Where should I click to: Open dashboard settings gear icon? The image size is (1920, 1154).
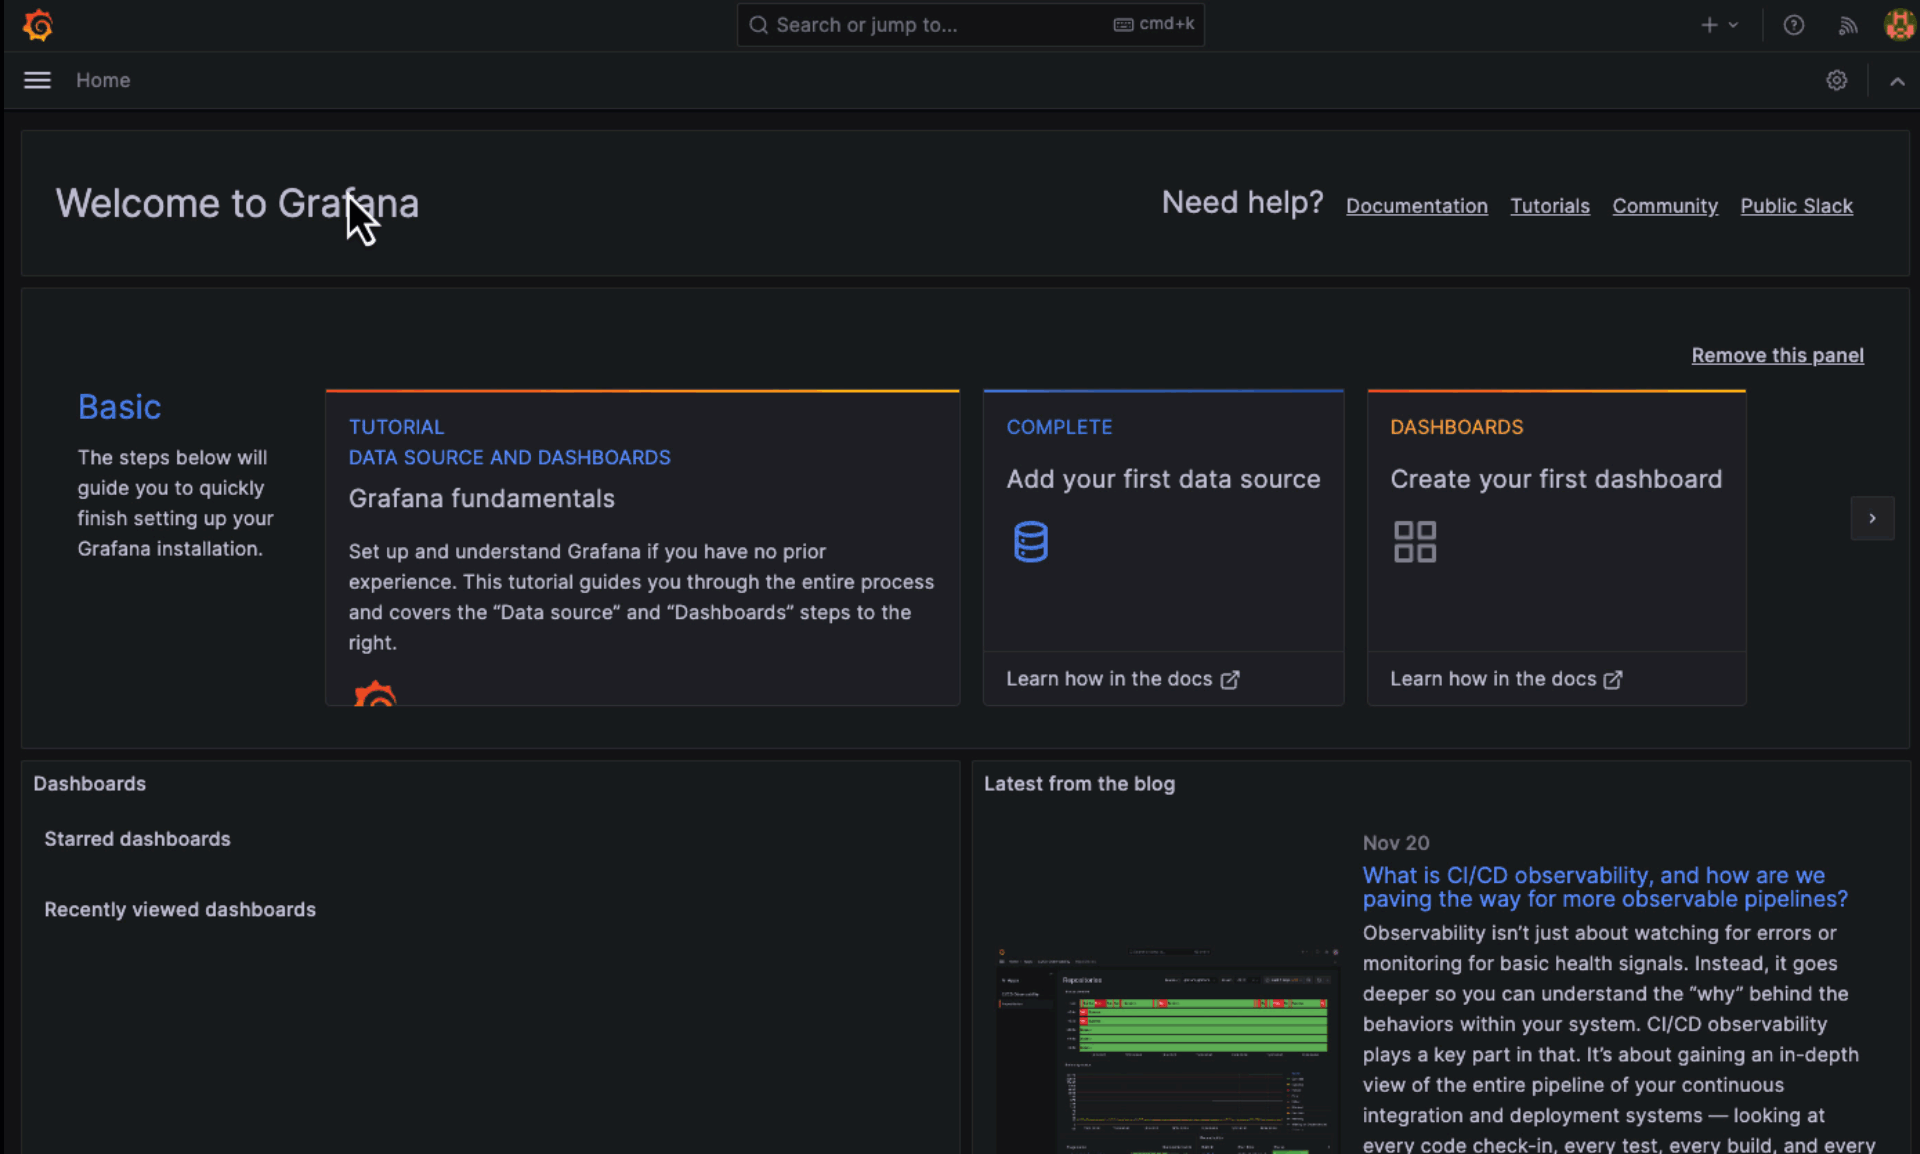(1836, 80)
